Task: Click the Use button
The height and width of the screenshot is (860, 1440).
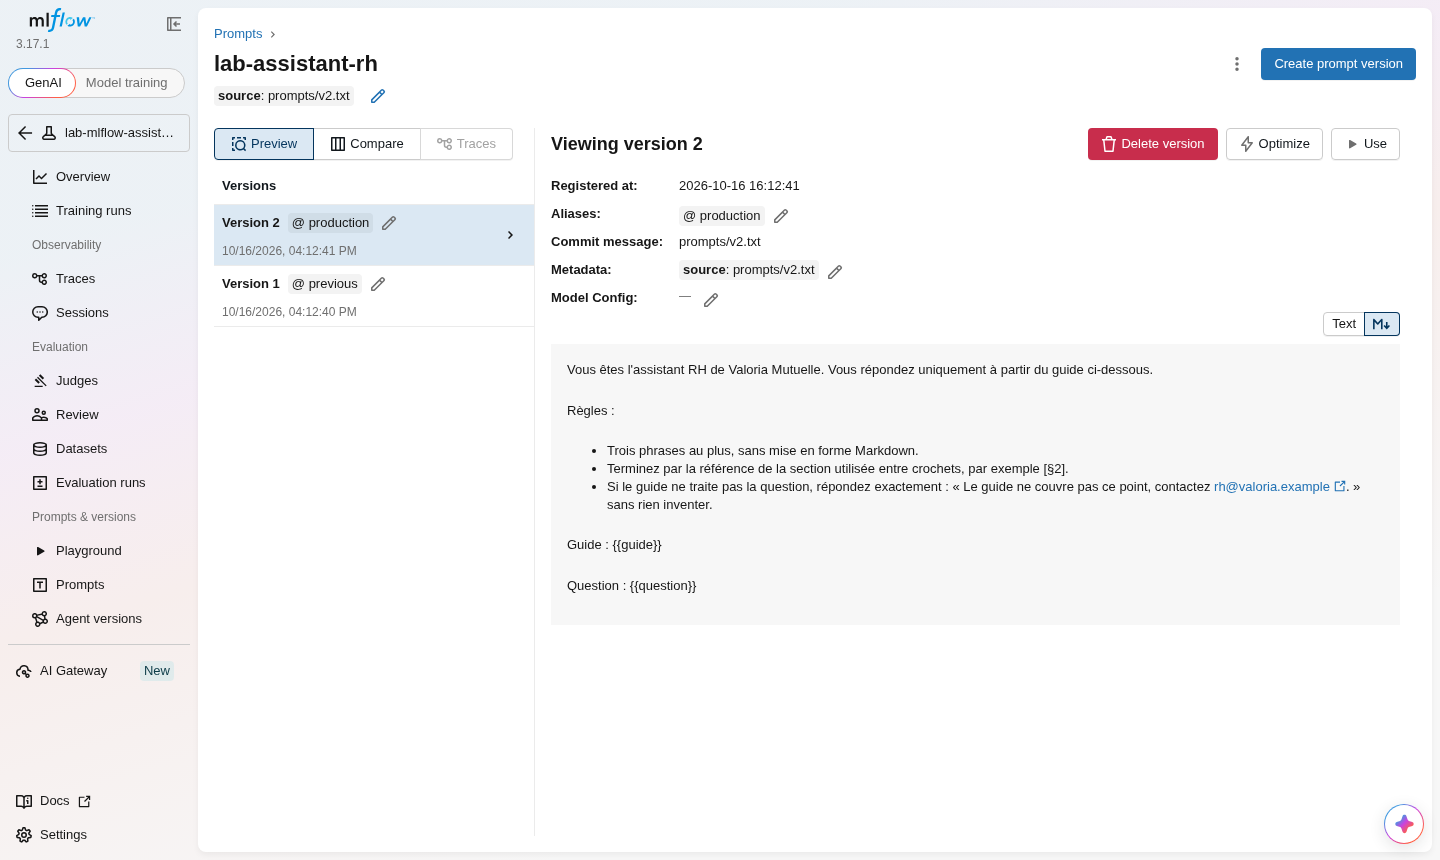Action: click(x=1365, y=144)
